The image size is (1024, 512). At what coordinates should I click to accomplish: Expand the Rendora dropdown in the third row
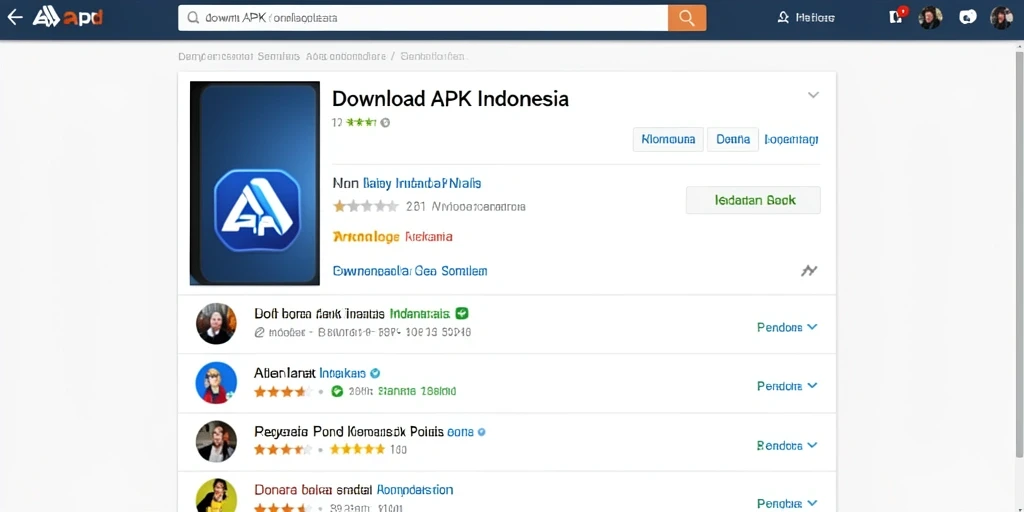pos(787,445)
